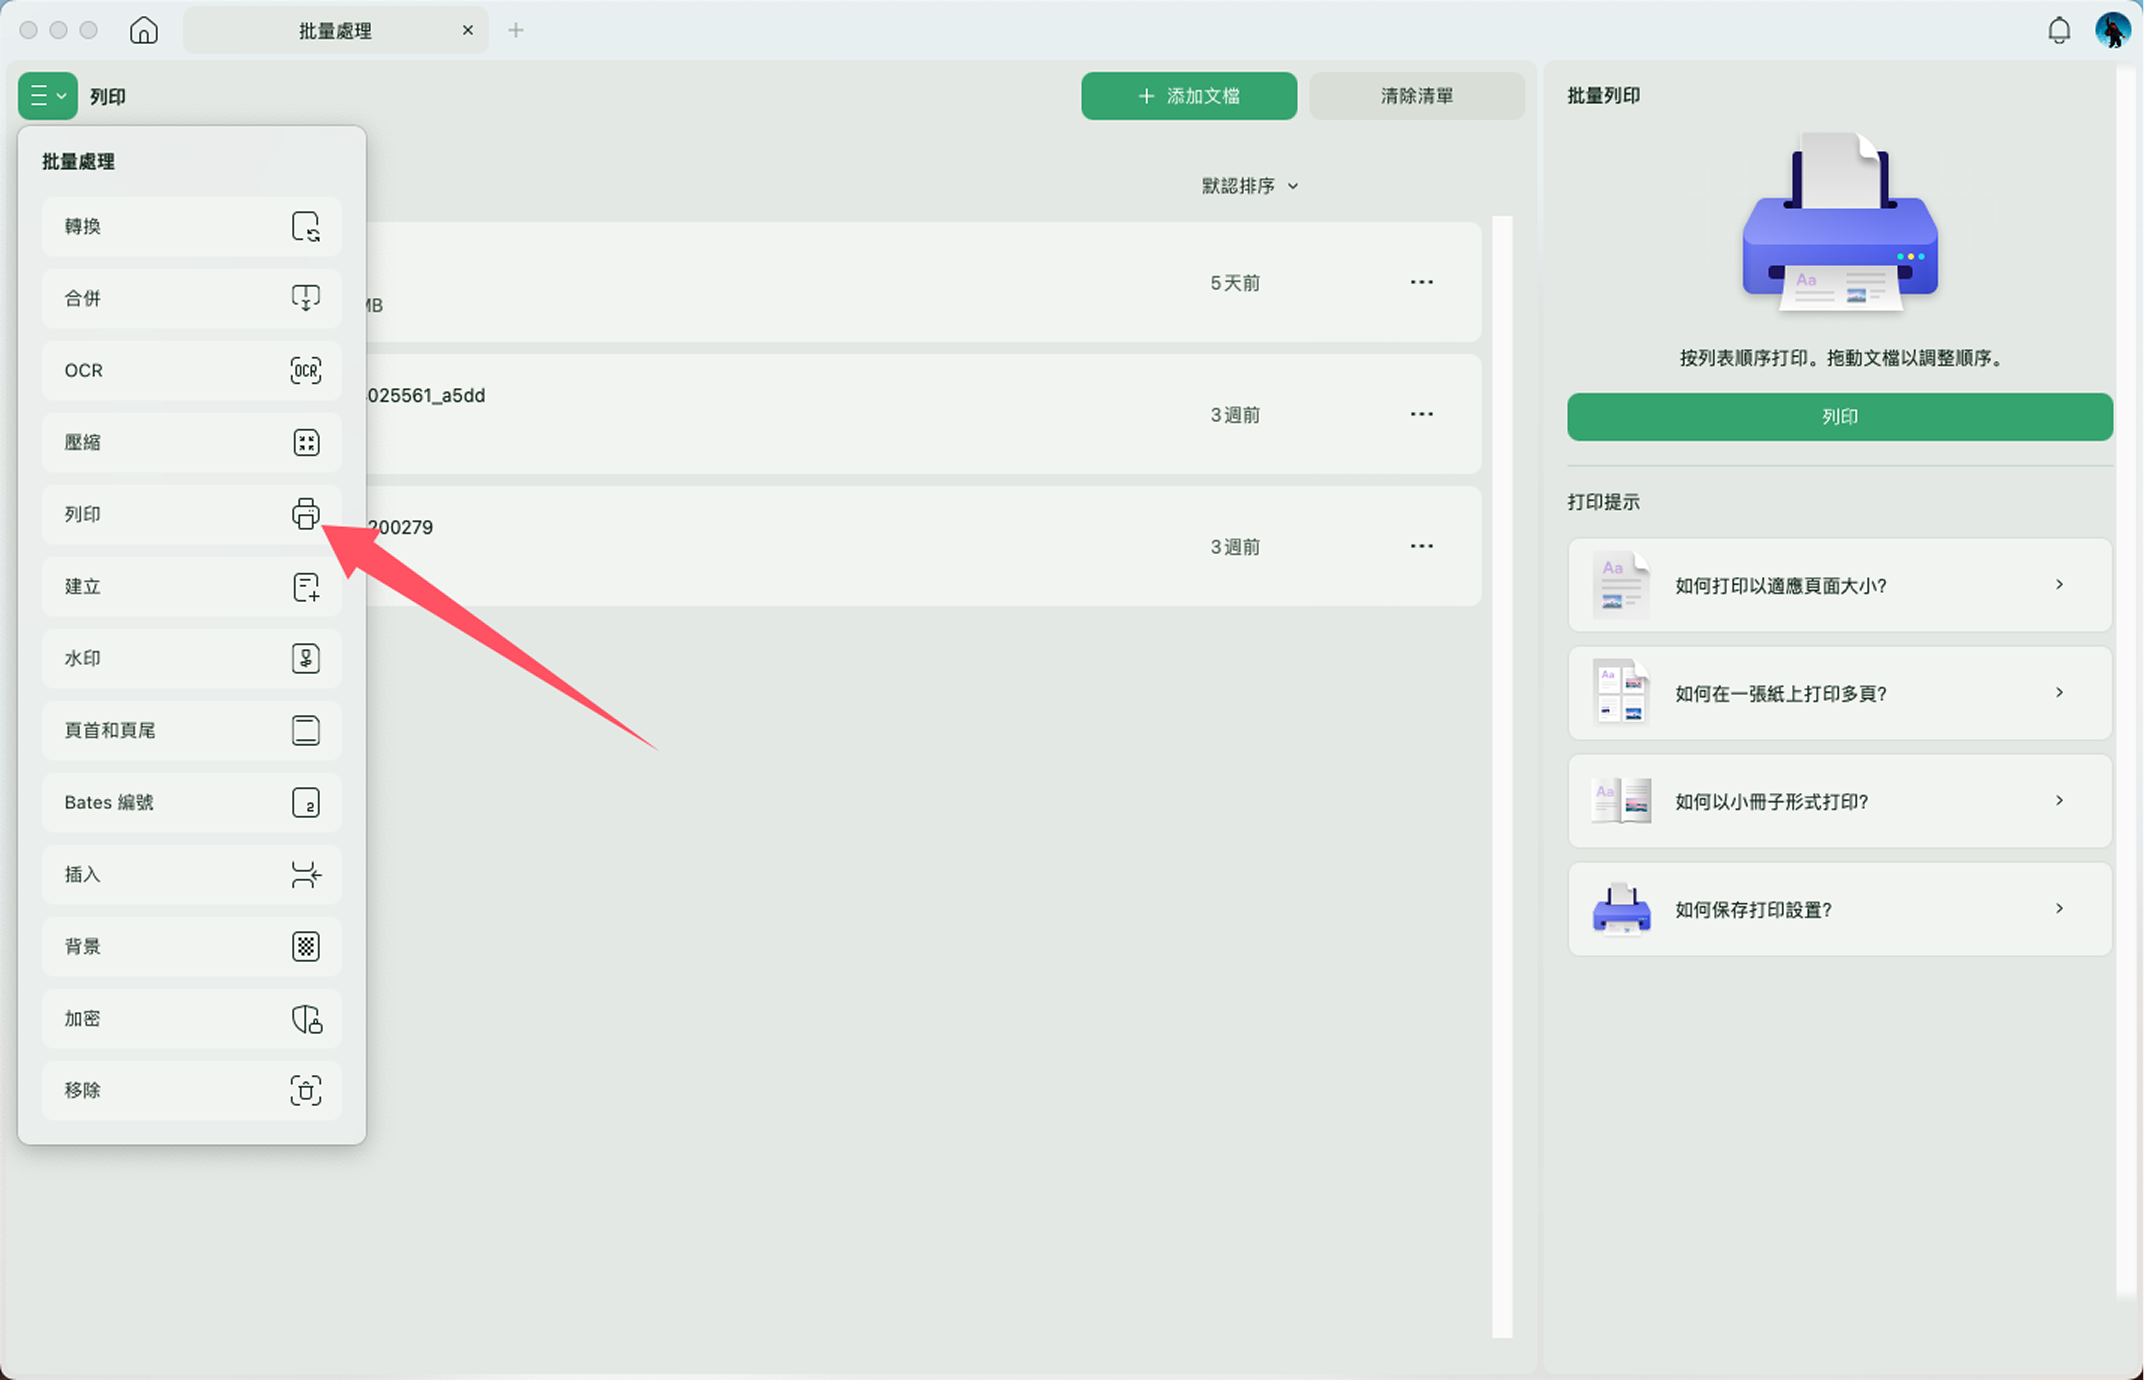2144x1380 pixels.
Task: Click the large printer illustration
Action: (x=1840, y=223)
